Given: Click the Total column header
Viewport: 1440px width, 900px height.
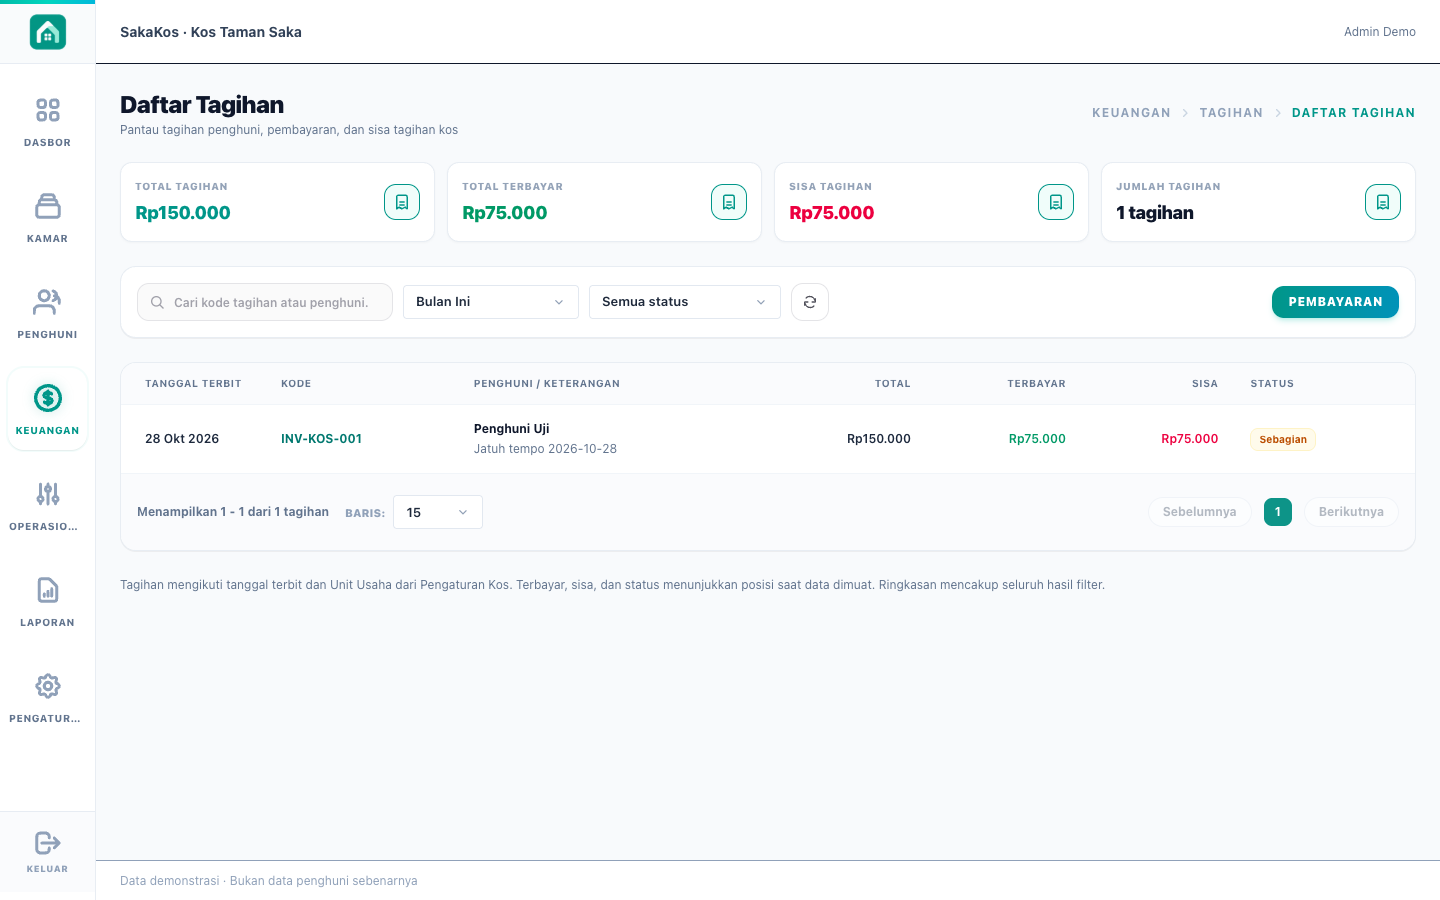Looking at the screenshot, I should (x=893, y=384).
